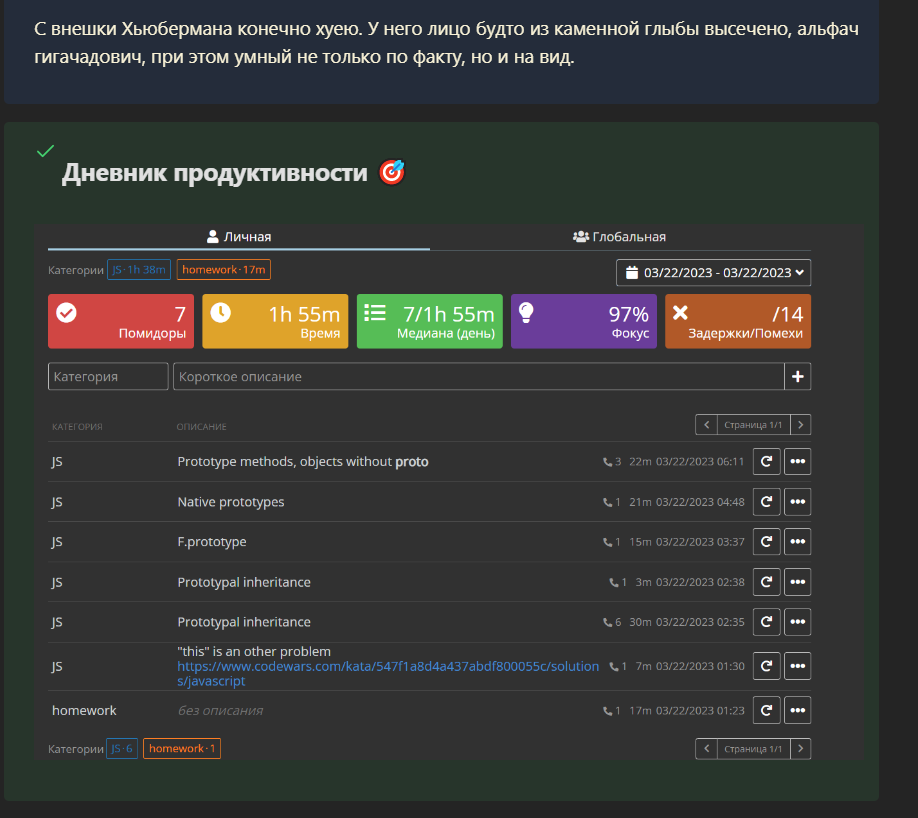Viewport: 918px width, 818px height.
Task: Open three-dot menu for codewars entry row
Action: 797,666
